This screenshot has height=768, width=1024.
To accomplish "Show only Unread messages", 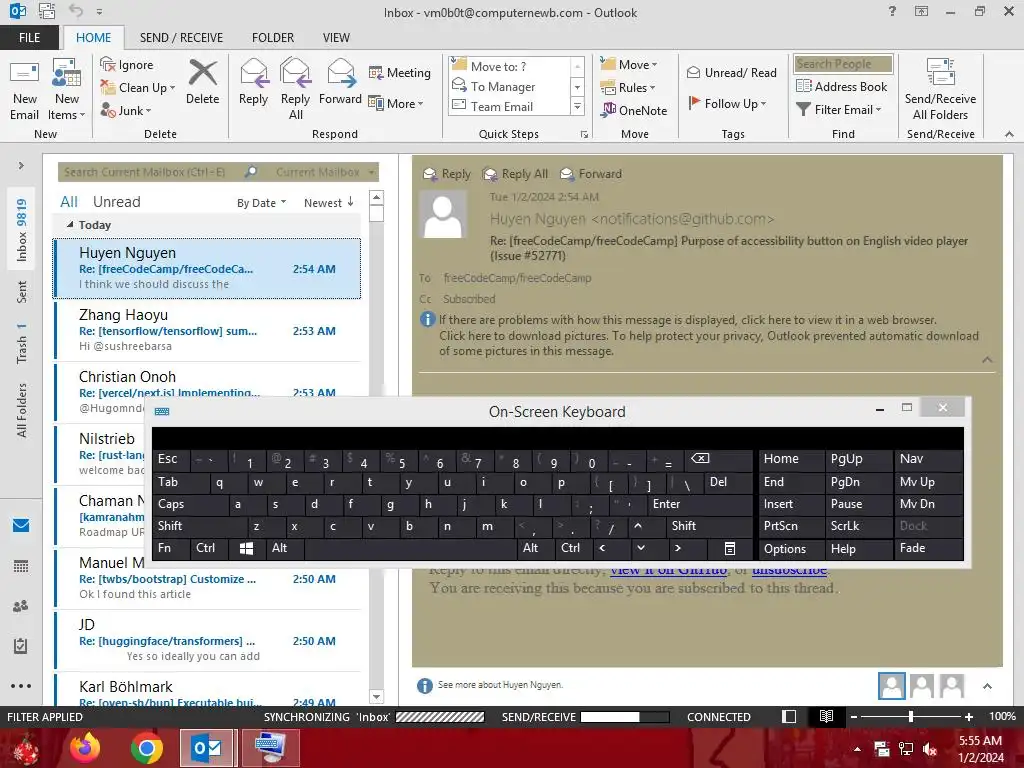I will [116, 202].
